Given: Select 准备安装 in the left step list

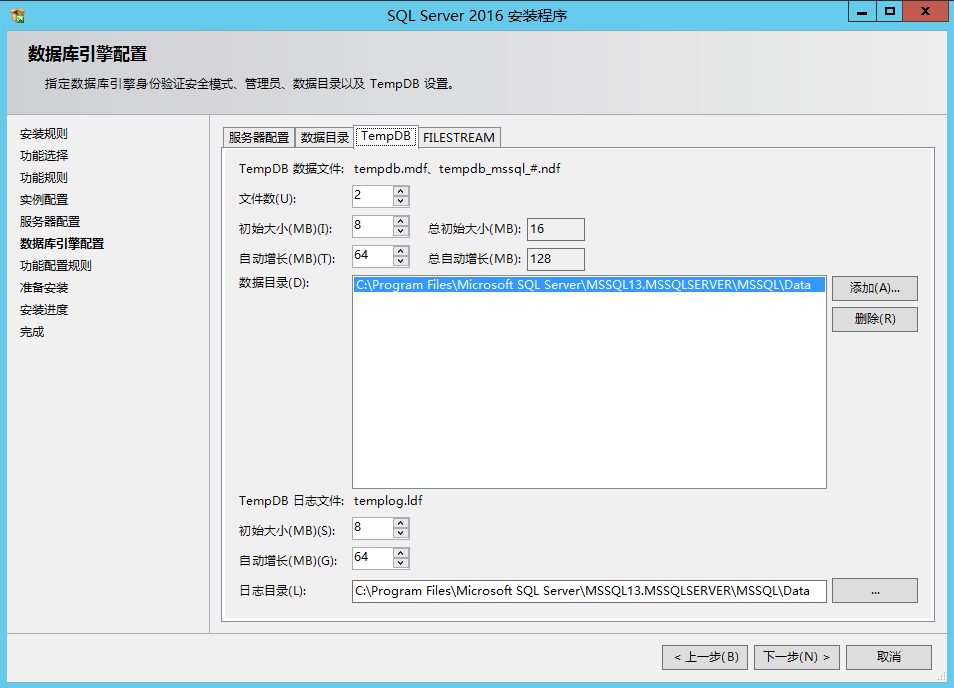Looking at the screenshot, I should [x=44, y=288].
